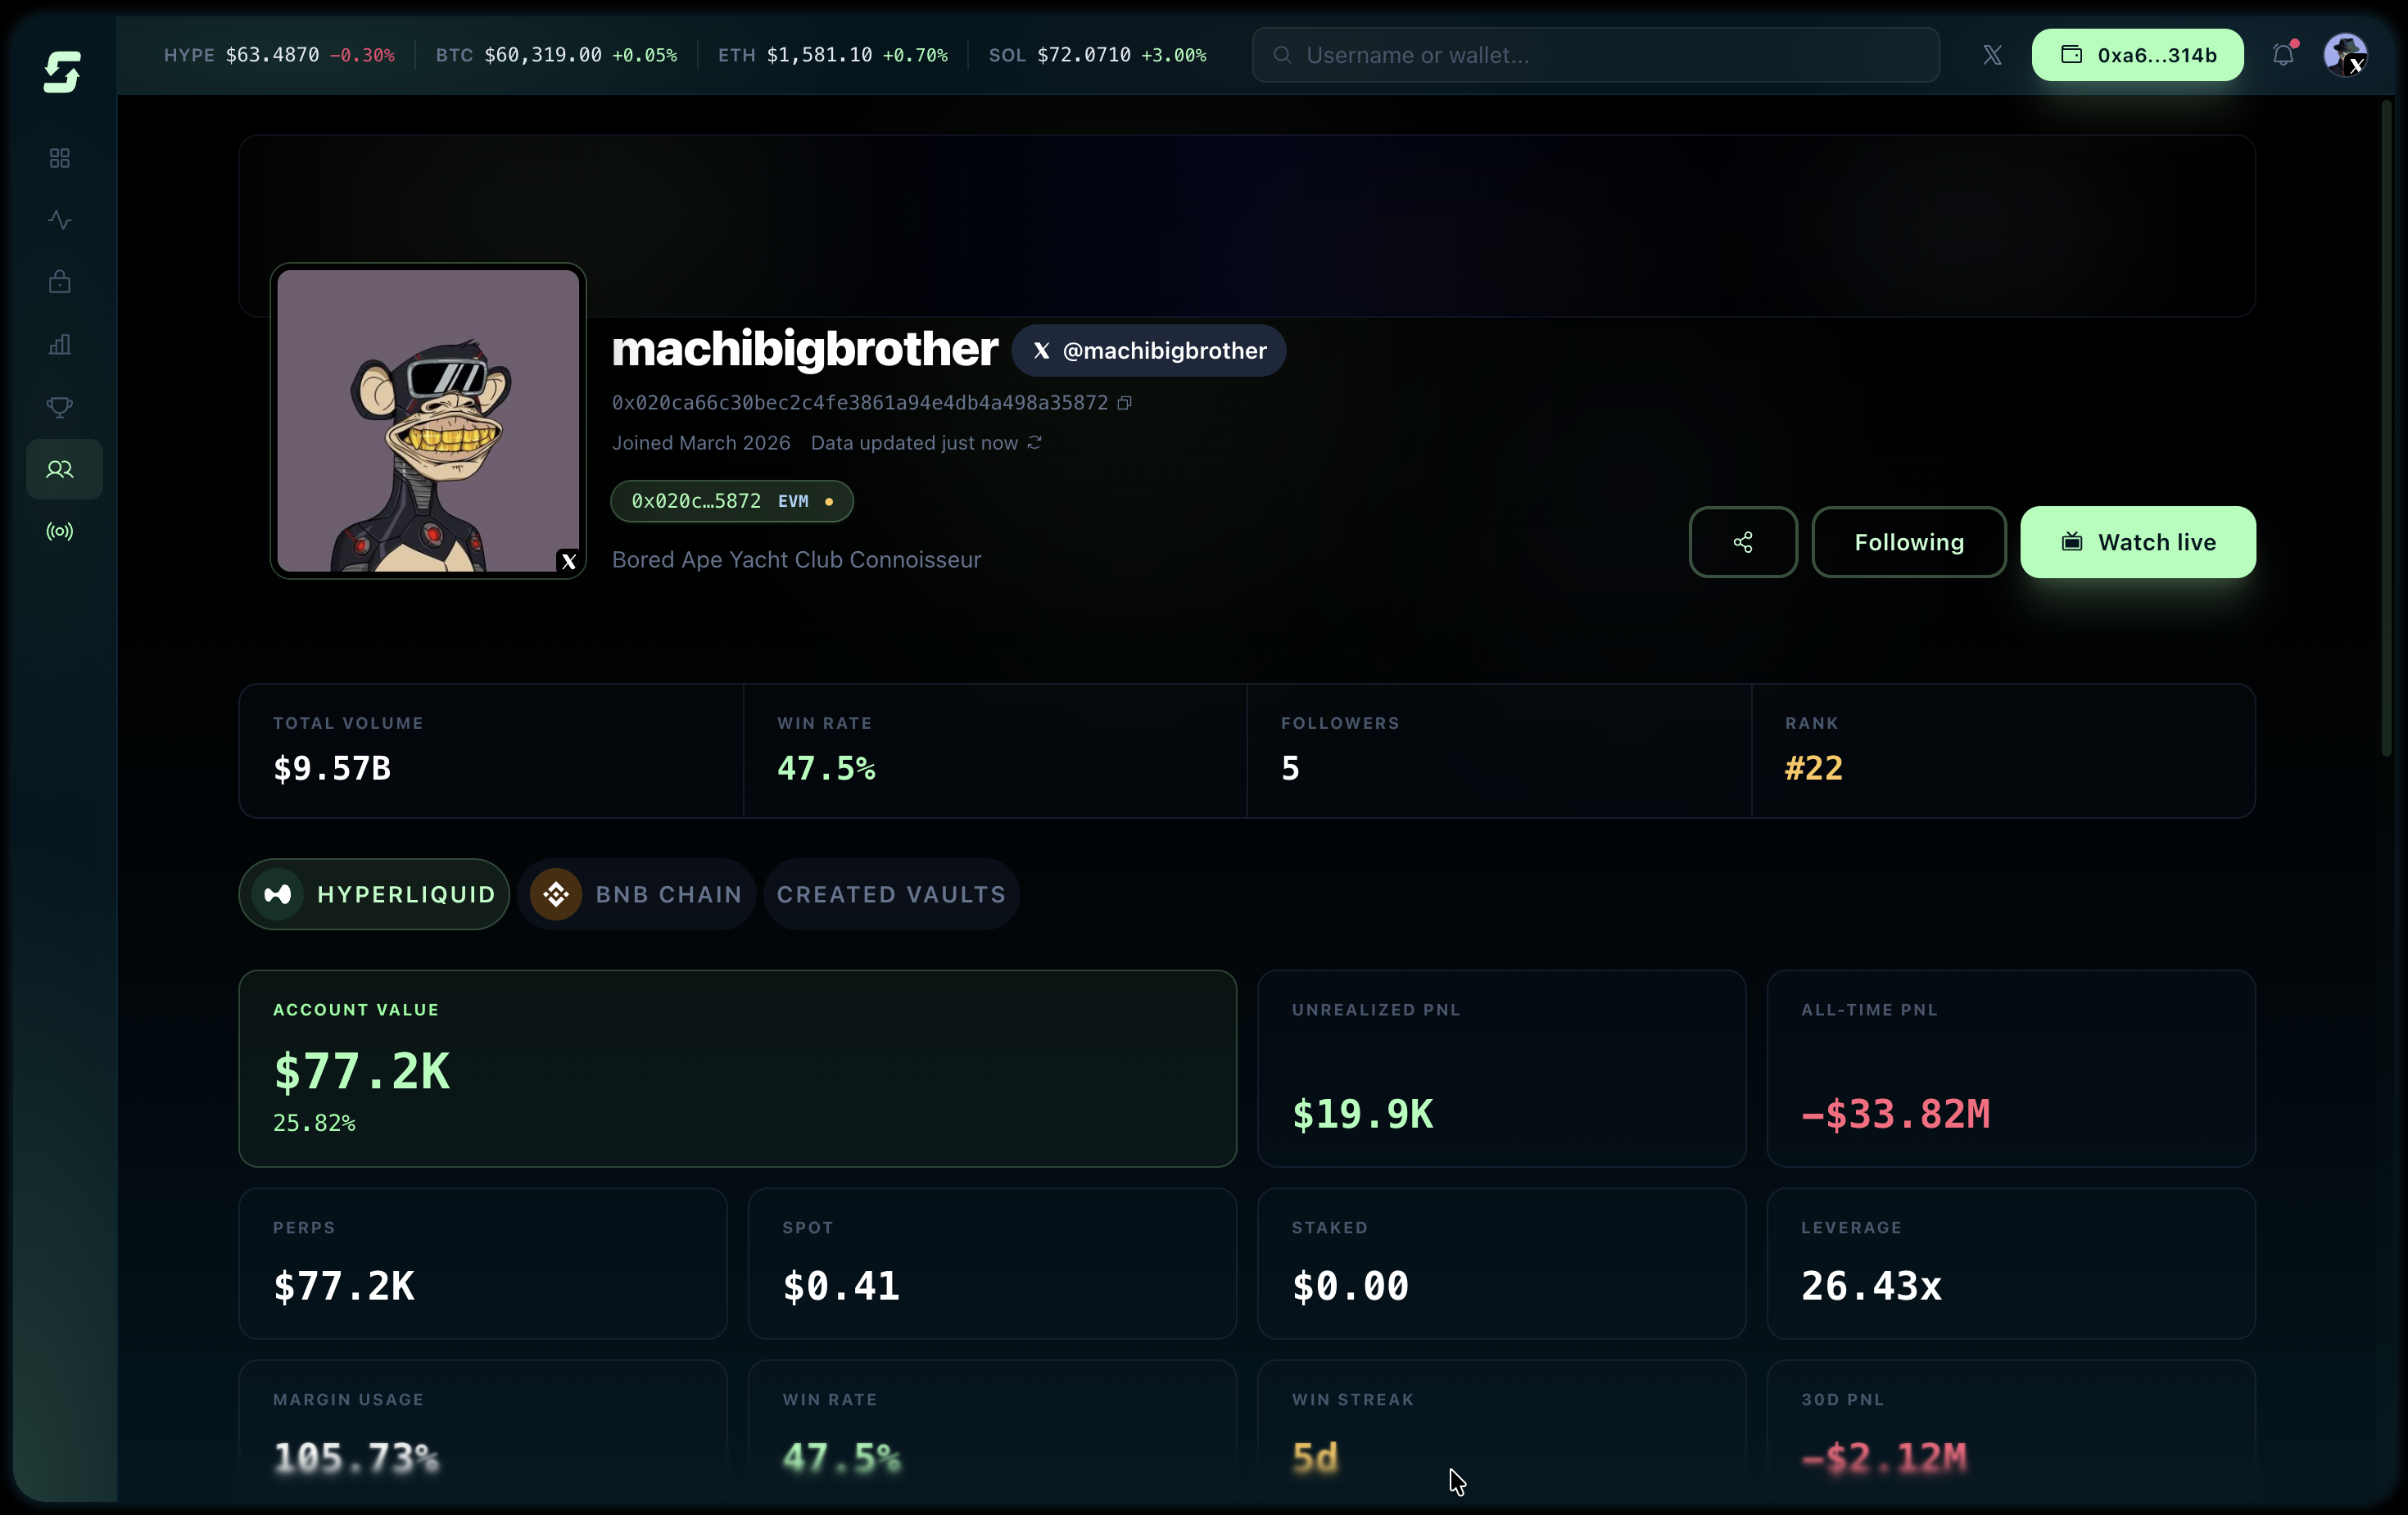Click the Hyperliquid logo icon in tab

[x=278, y=894]
